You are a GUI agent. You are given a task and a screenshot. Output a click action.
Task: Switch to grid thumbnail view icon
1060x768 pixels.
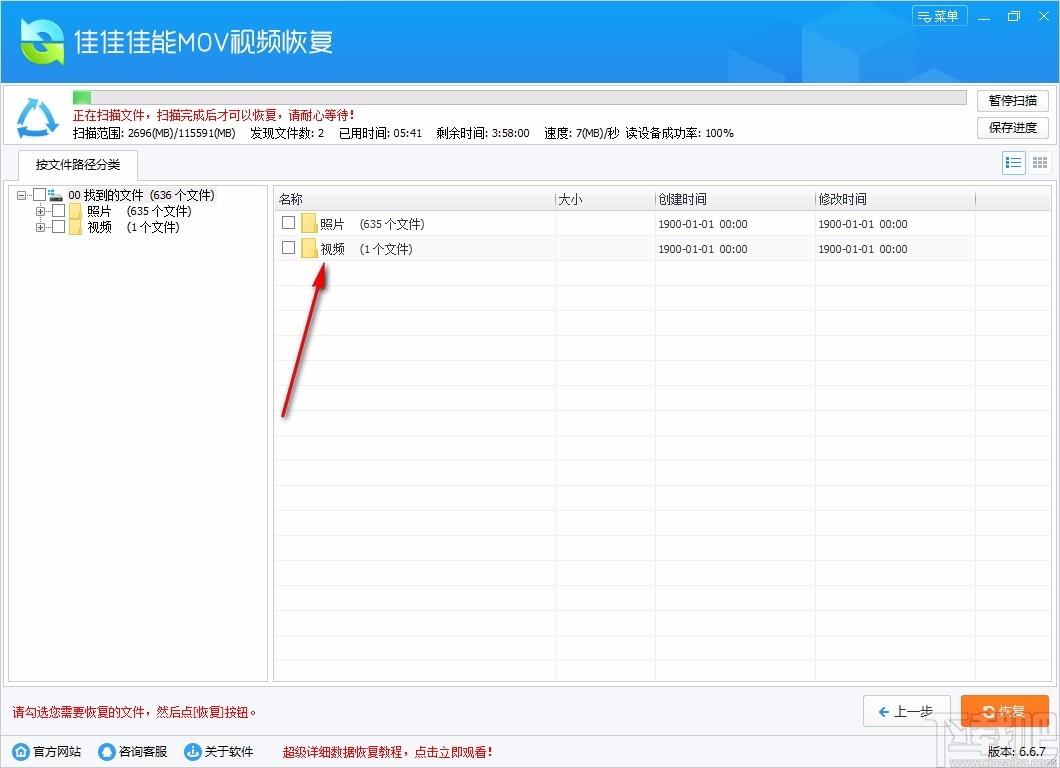click(1040, 162)
